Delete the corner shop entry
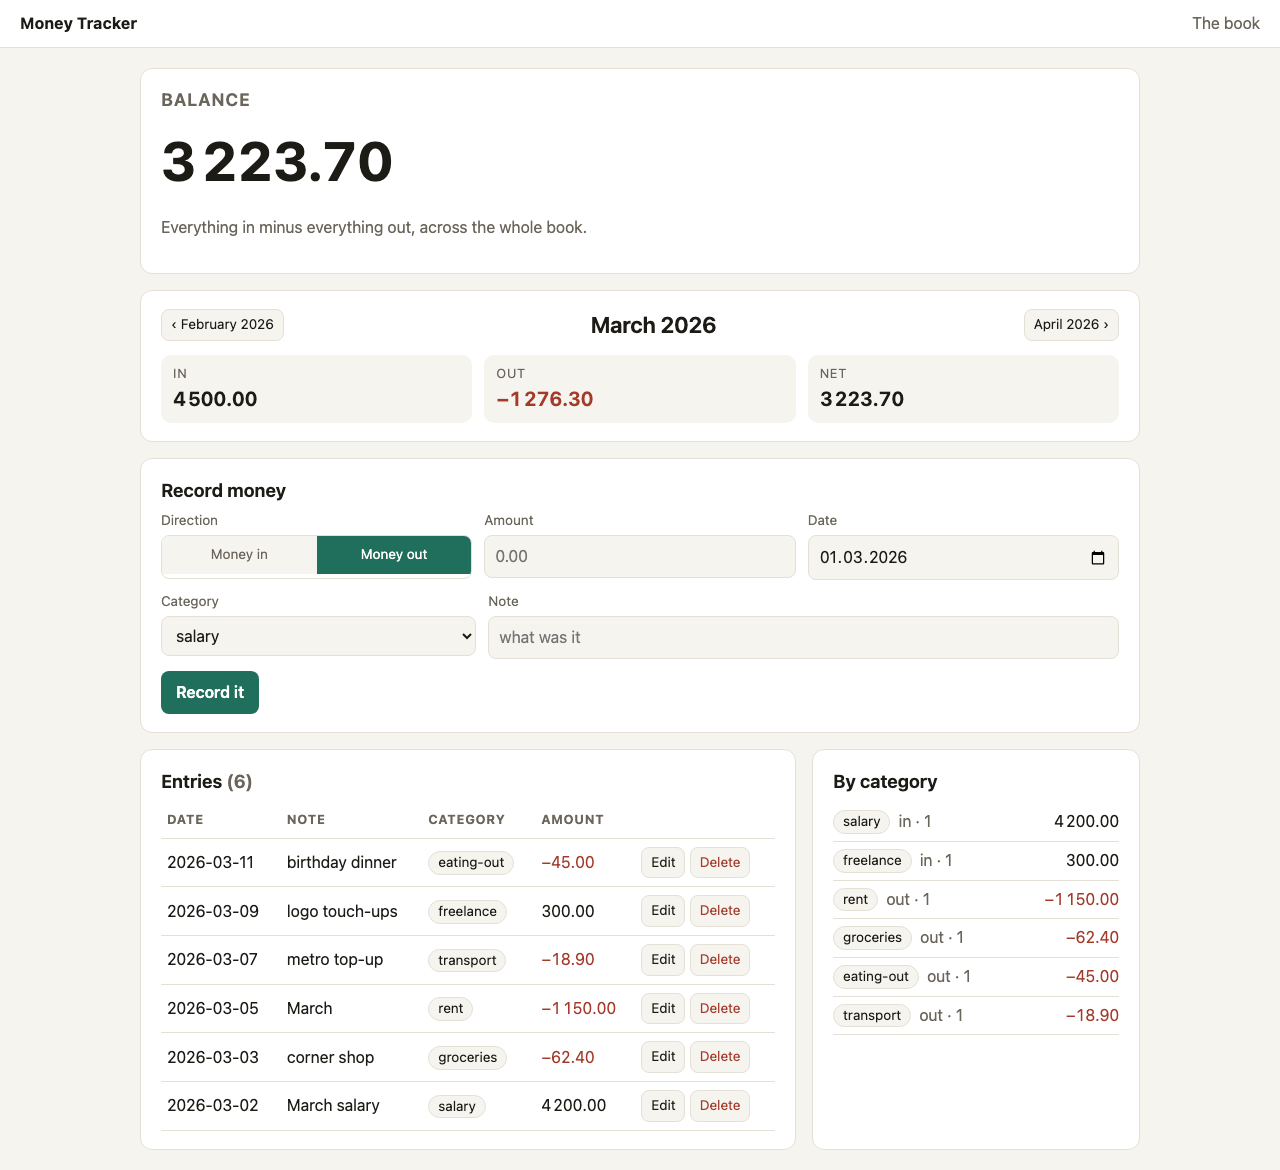The height and width of the screenshot is (1170, 1280). [720, 1057]
